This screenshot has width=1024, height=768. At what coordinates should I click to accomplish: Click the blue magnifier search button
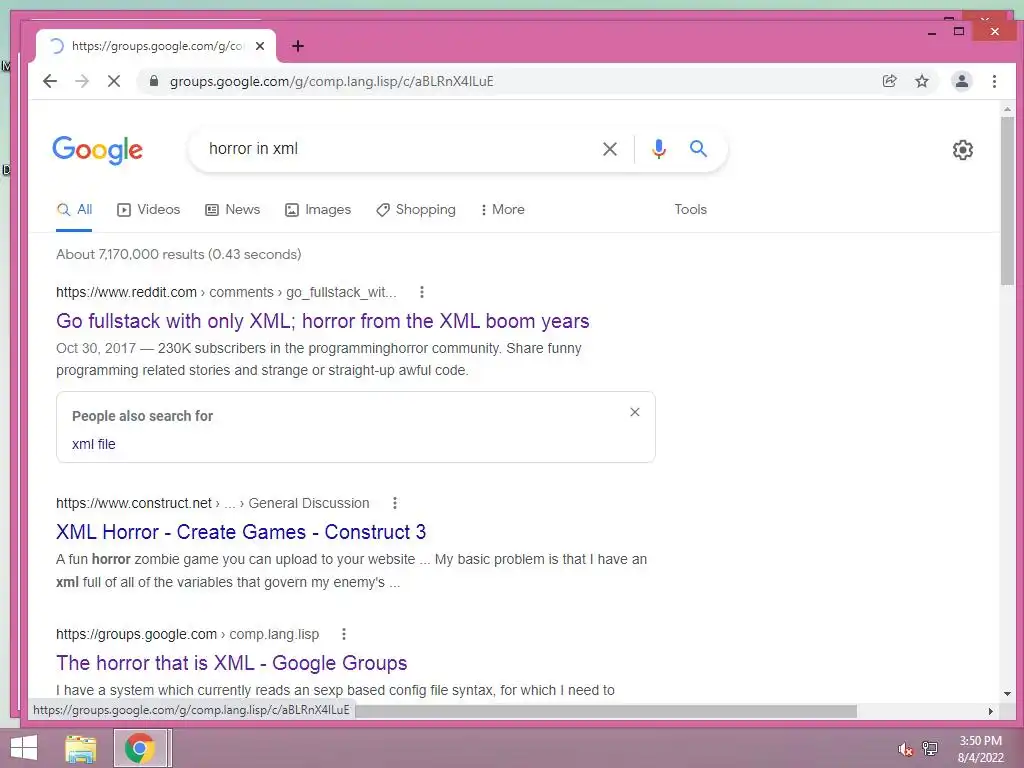[x=698, y=148]
